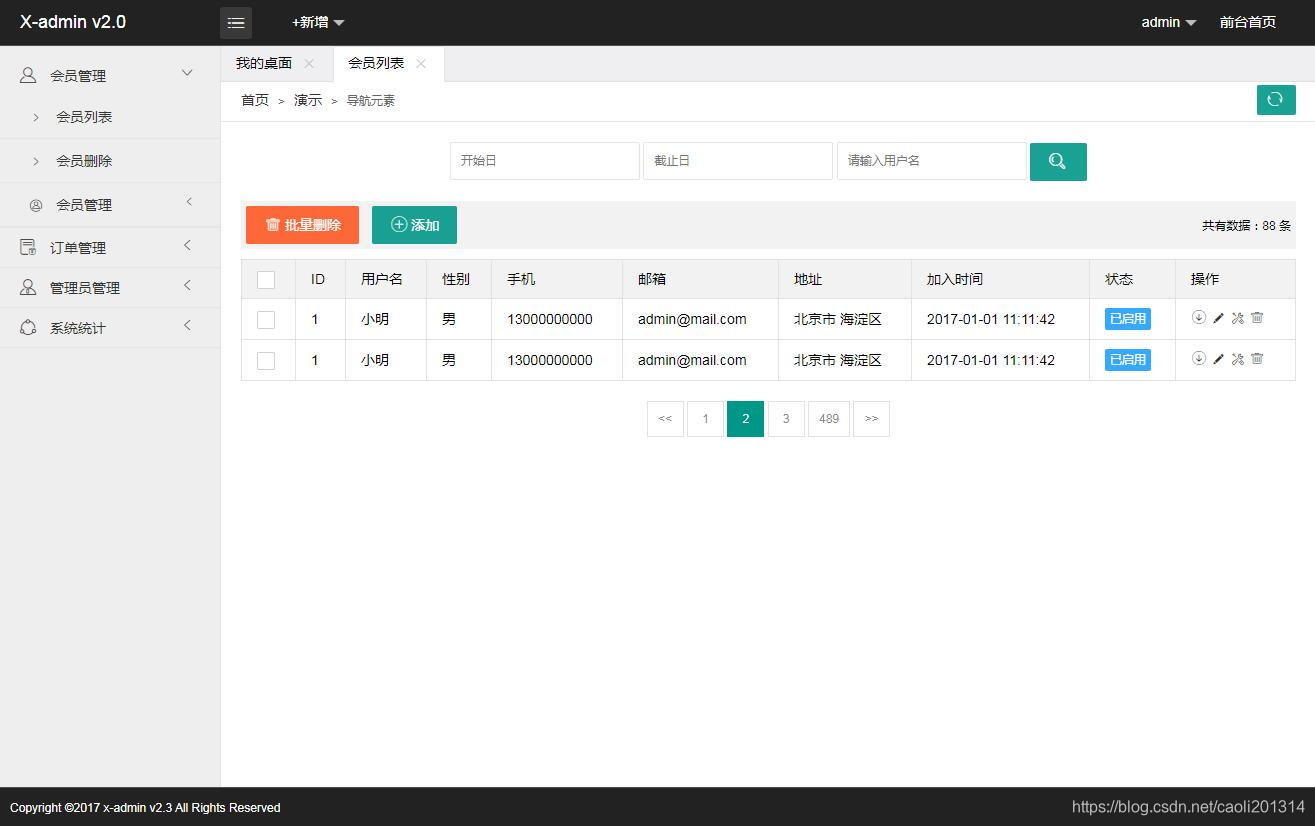Click the ID column header
Viewport: 1315px width, 826px height.
[318, 279]
